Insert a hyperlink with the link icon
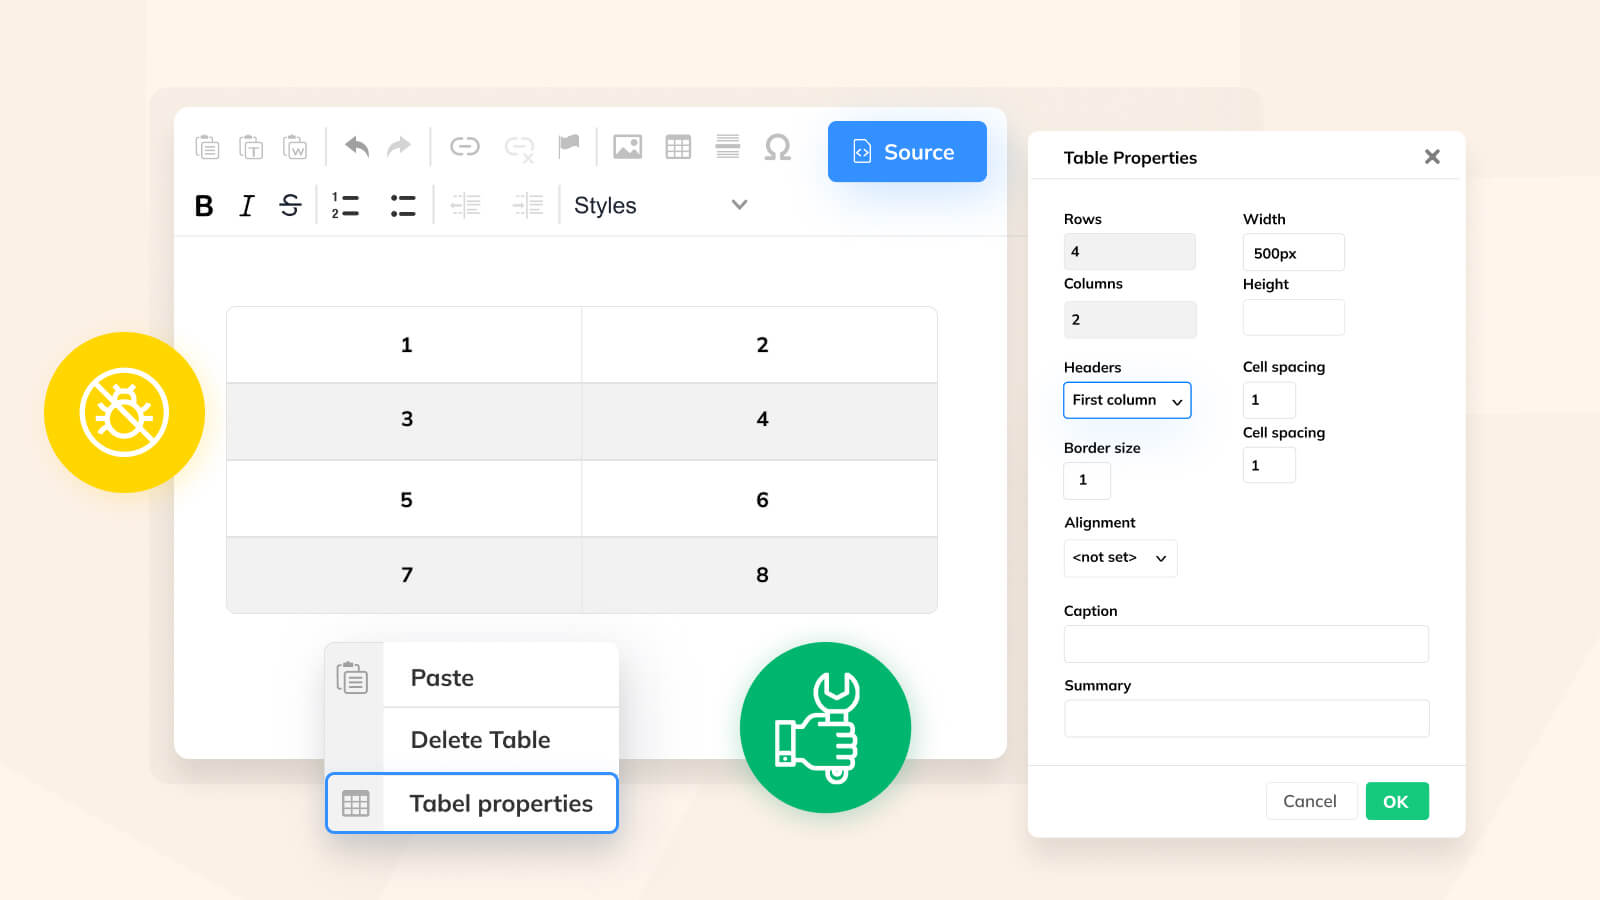 pyautogui.click(x=465, y=147)
